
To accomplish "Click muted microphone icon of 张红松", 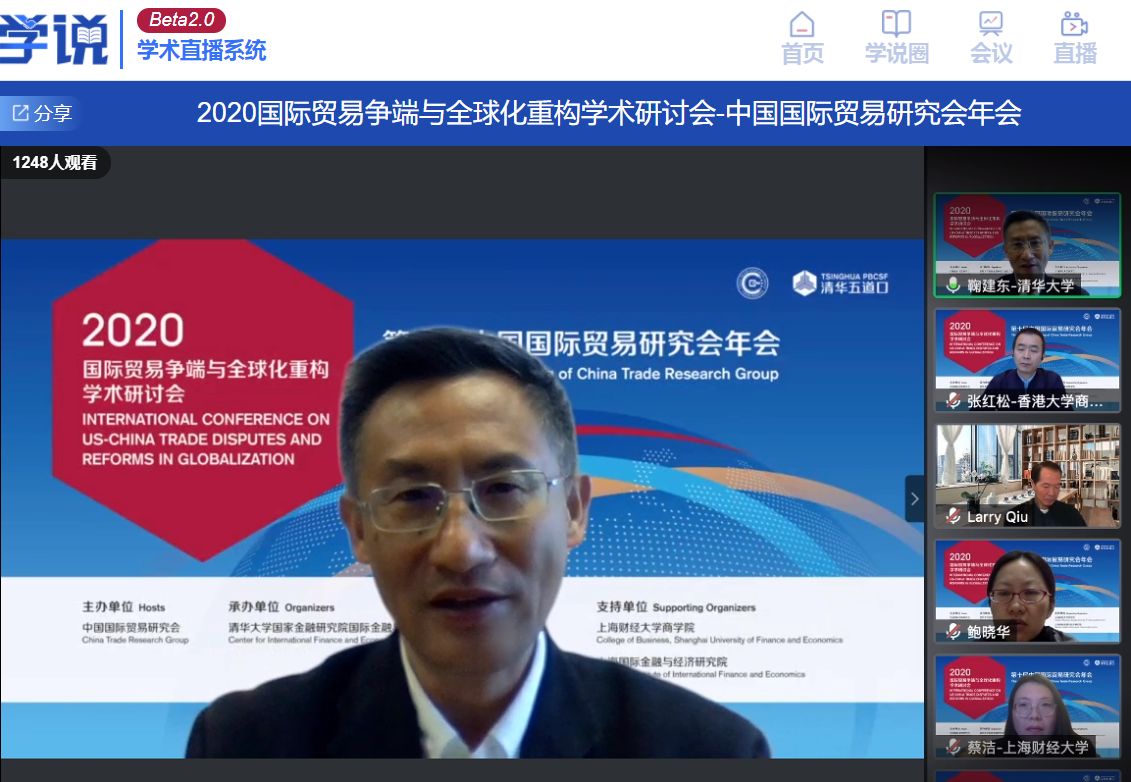I will pyautogui.click(x=953, y=401).
